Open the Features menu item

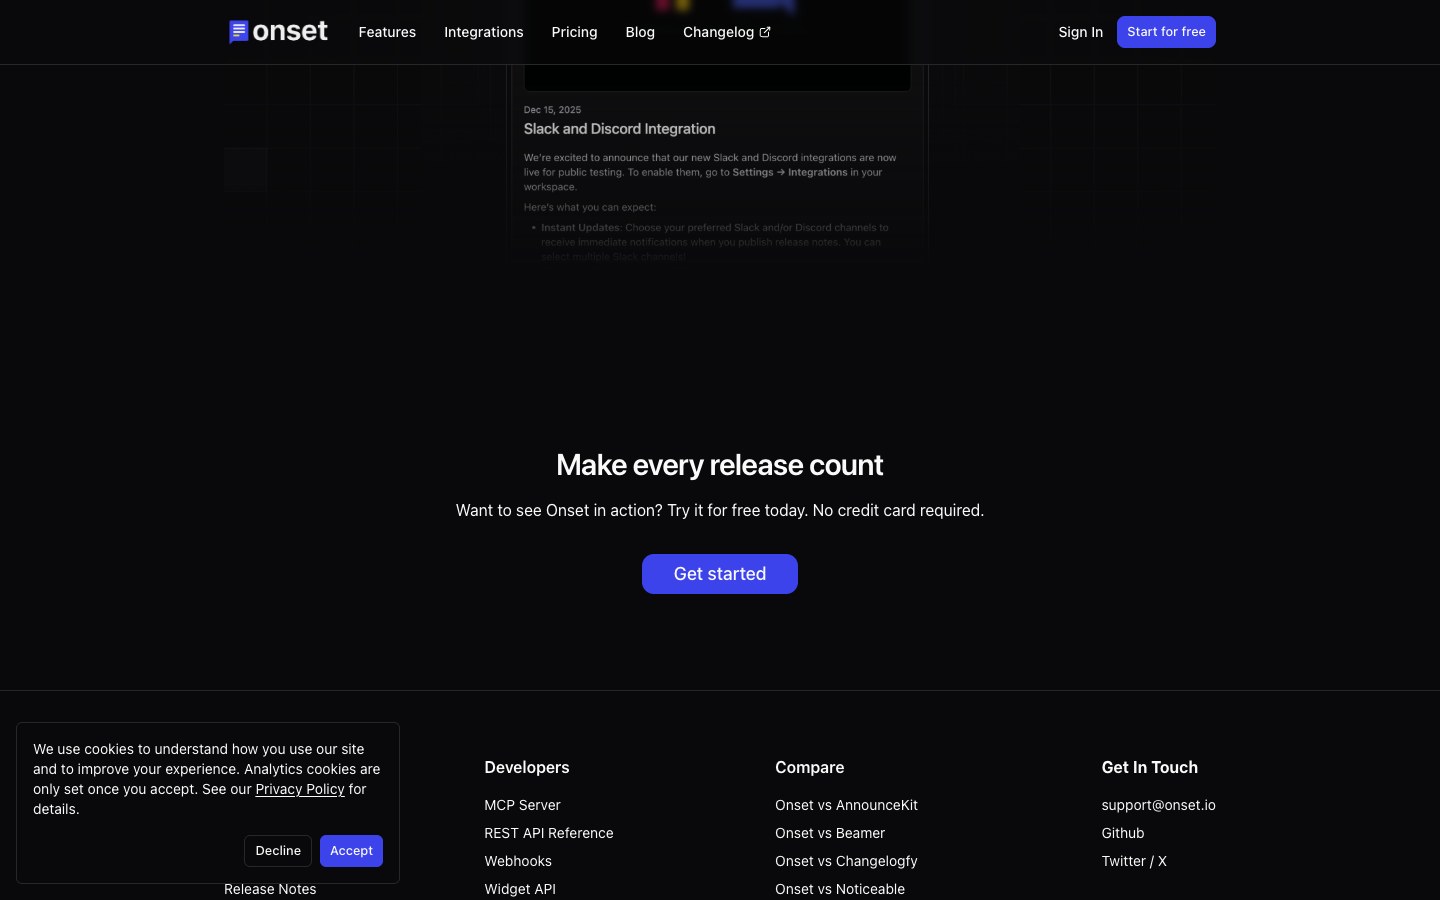point(387,32)
